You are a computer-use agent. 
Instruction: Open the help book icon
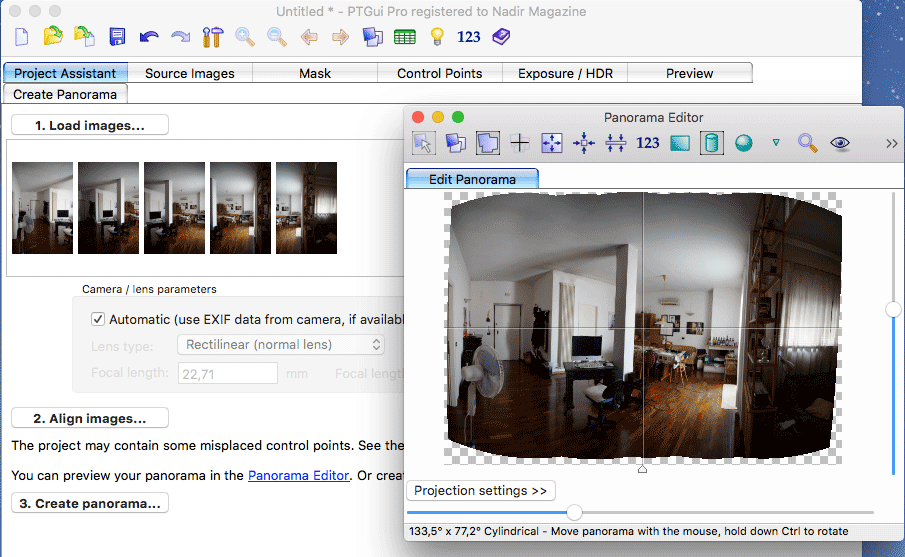click(x=501, y=37)
